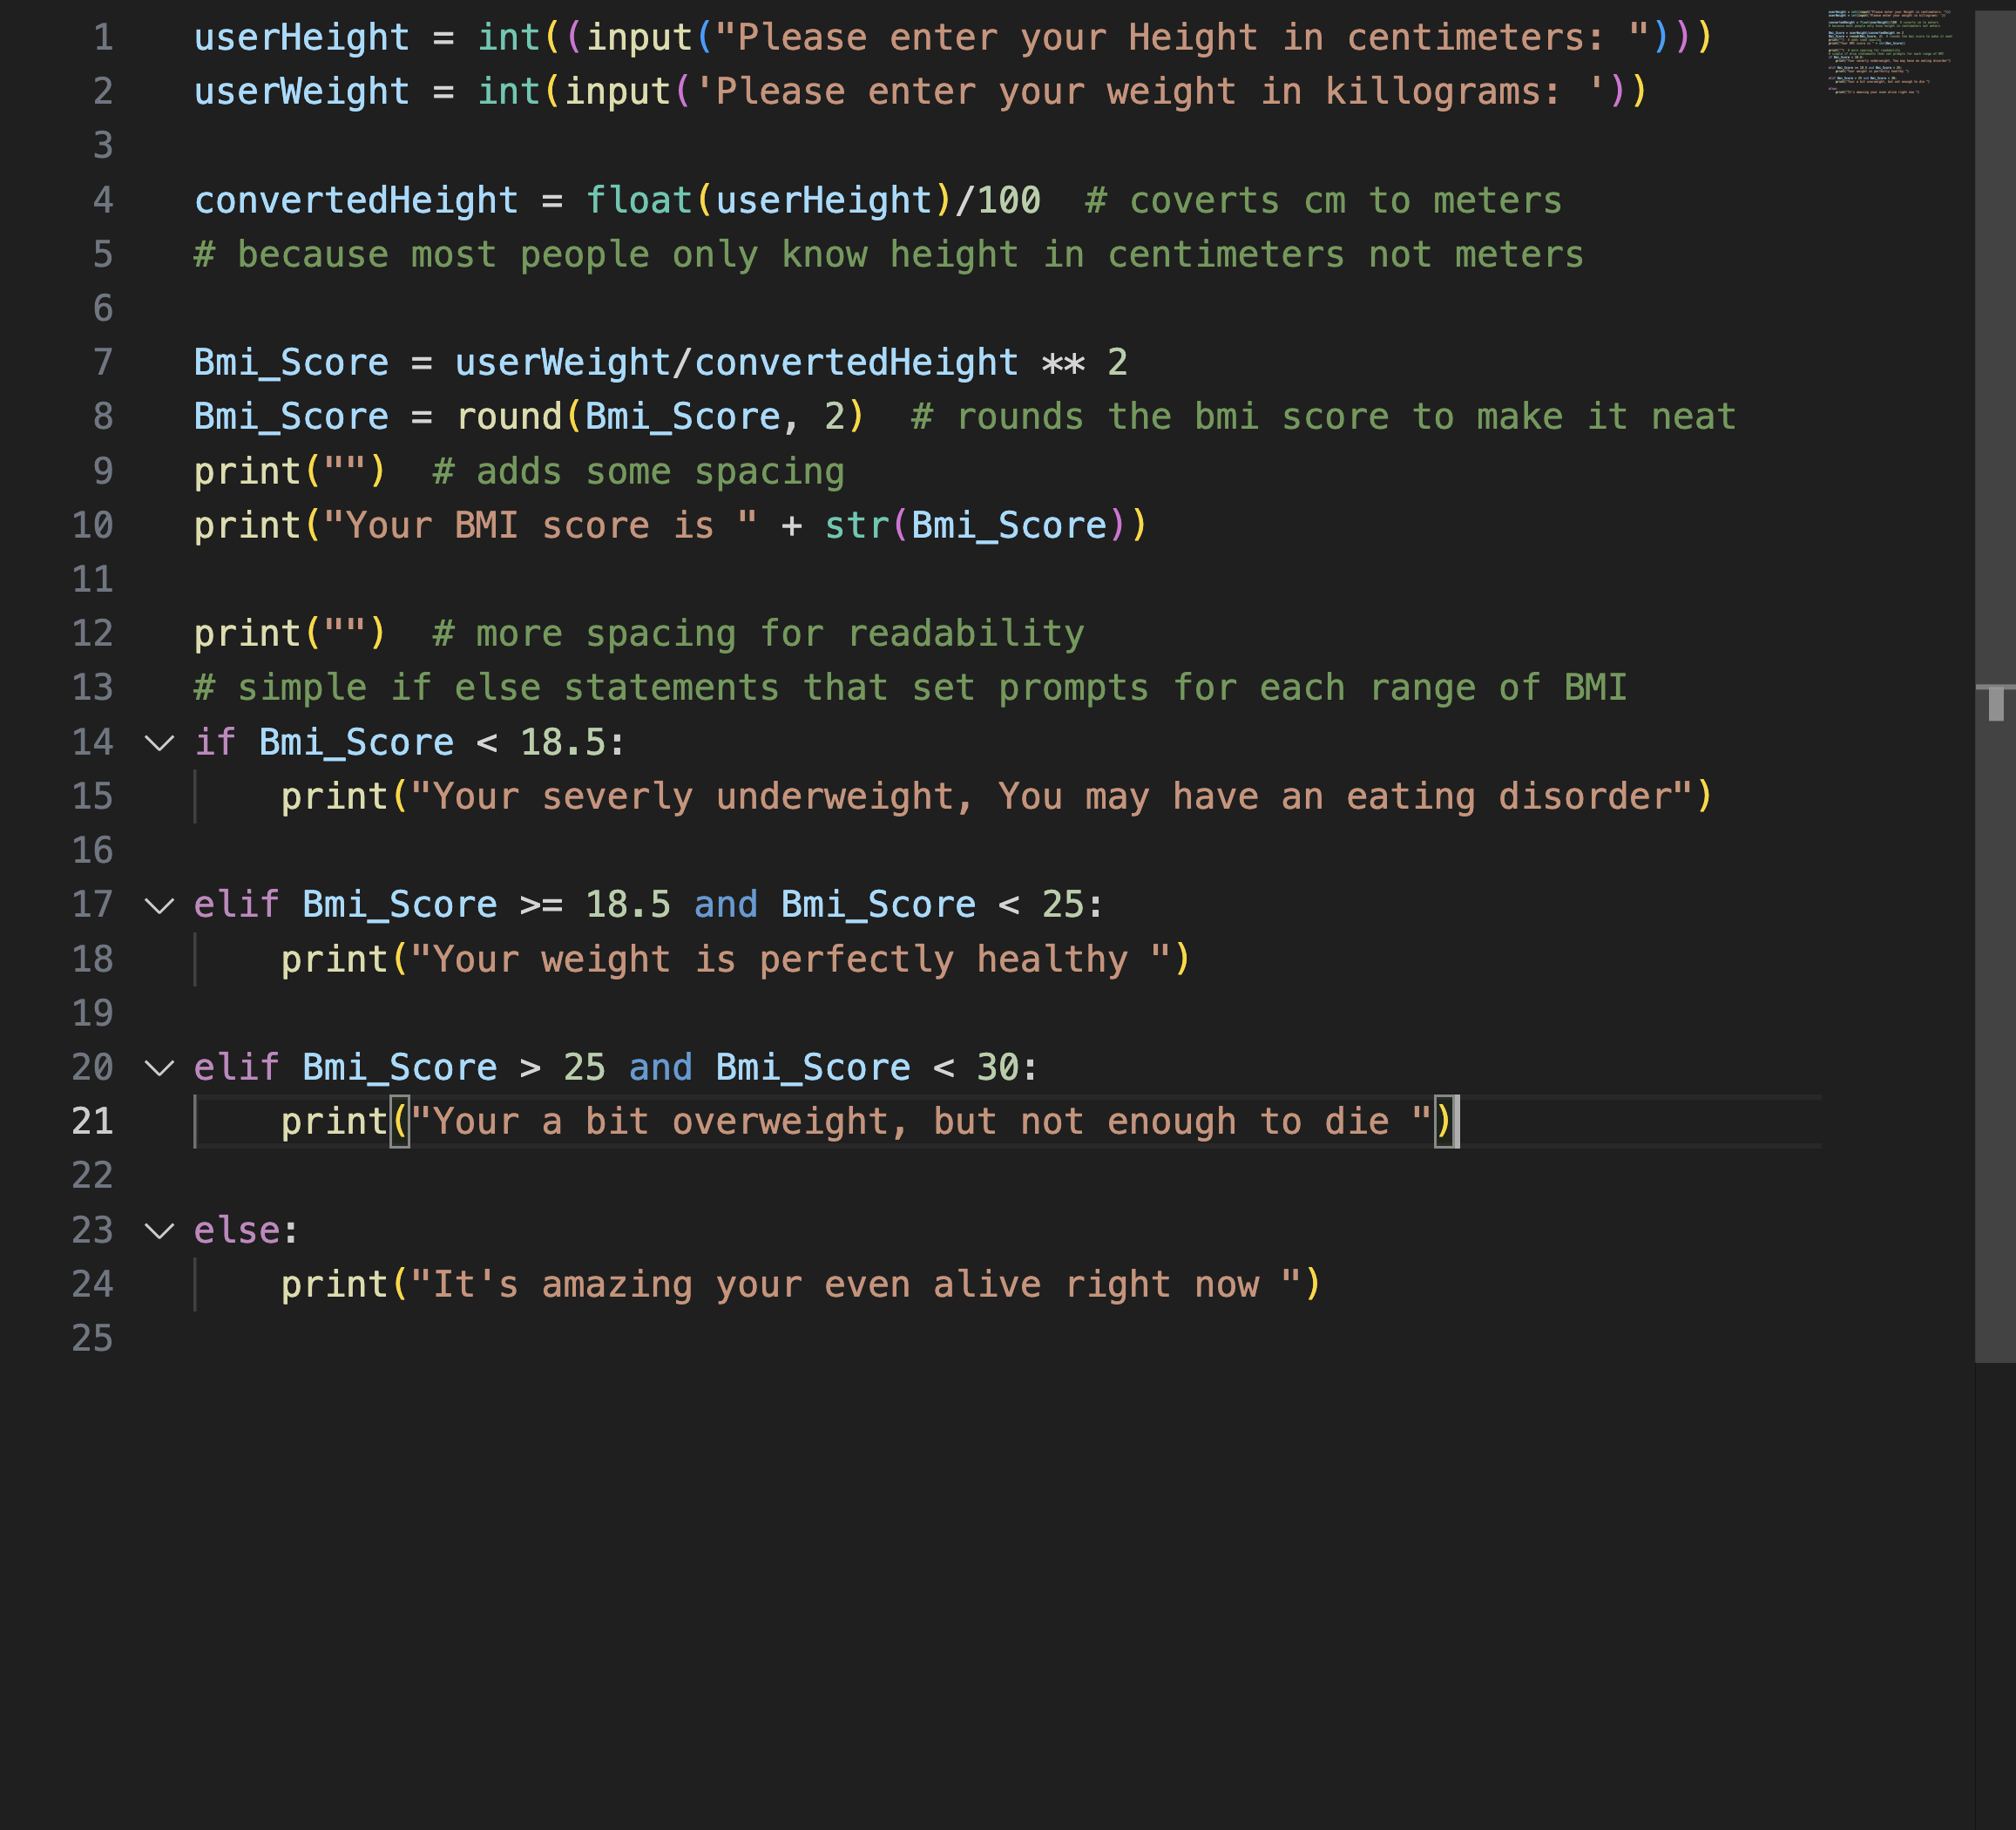Click line number 1 in gutter
The height and width of the screenshot is (1830, 2016).
coord(103,38)
